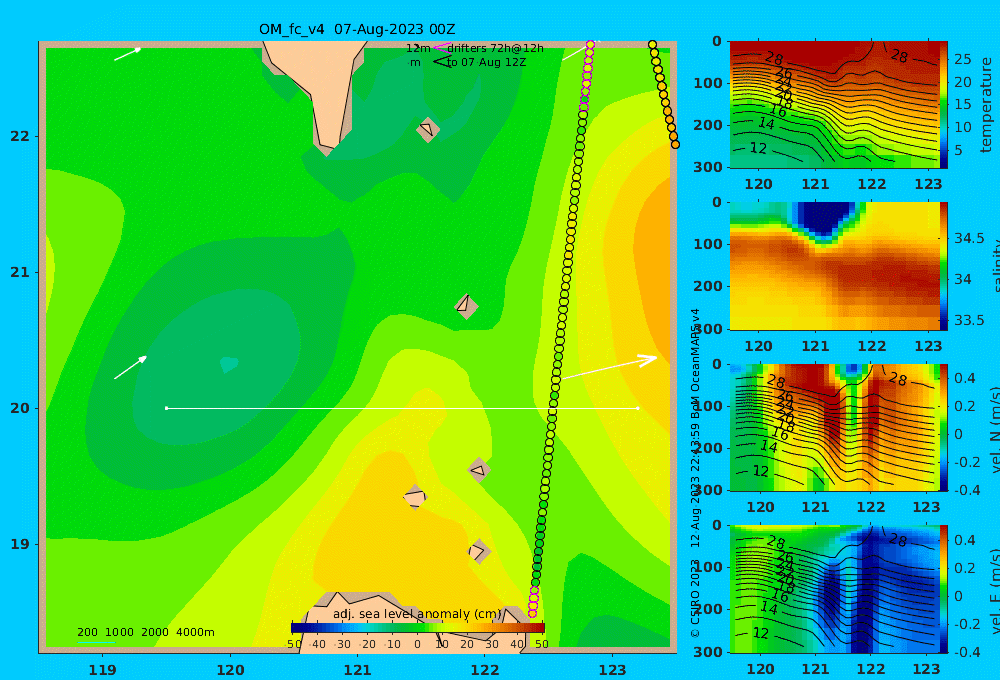Click the latitude label '19' on map

point(20,544)
